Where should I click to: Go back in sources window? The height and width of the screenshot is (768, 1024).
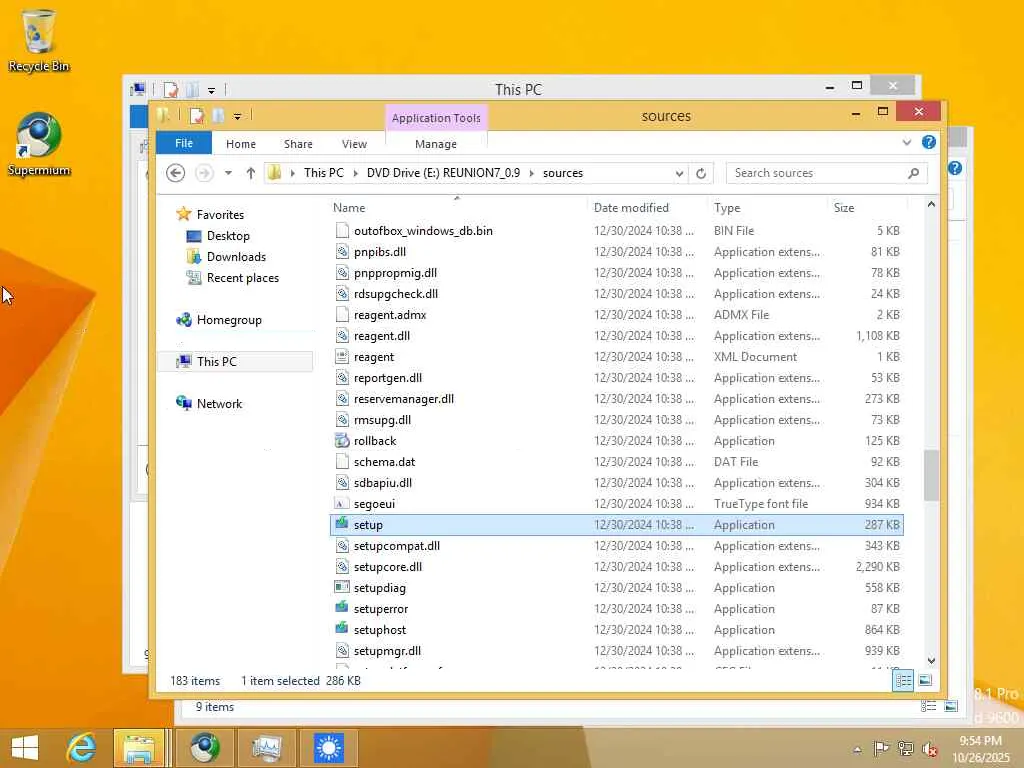[x=176, y=173]
